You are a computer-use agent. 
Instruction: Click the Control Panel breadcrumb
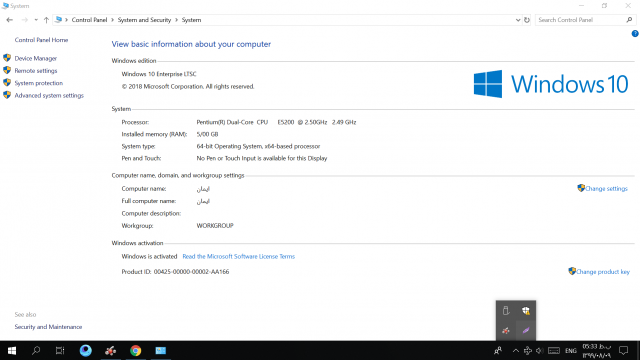(x=89, y=20)
